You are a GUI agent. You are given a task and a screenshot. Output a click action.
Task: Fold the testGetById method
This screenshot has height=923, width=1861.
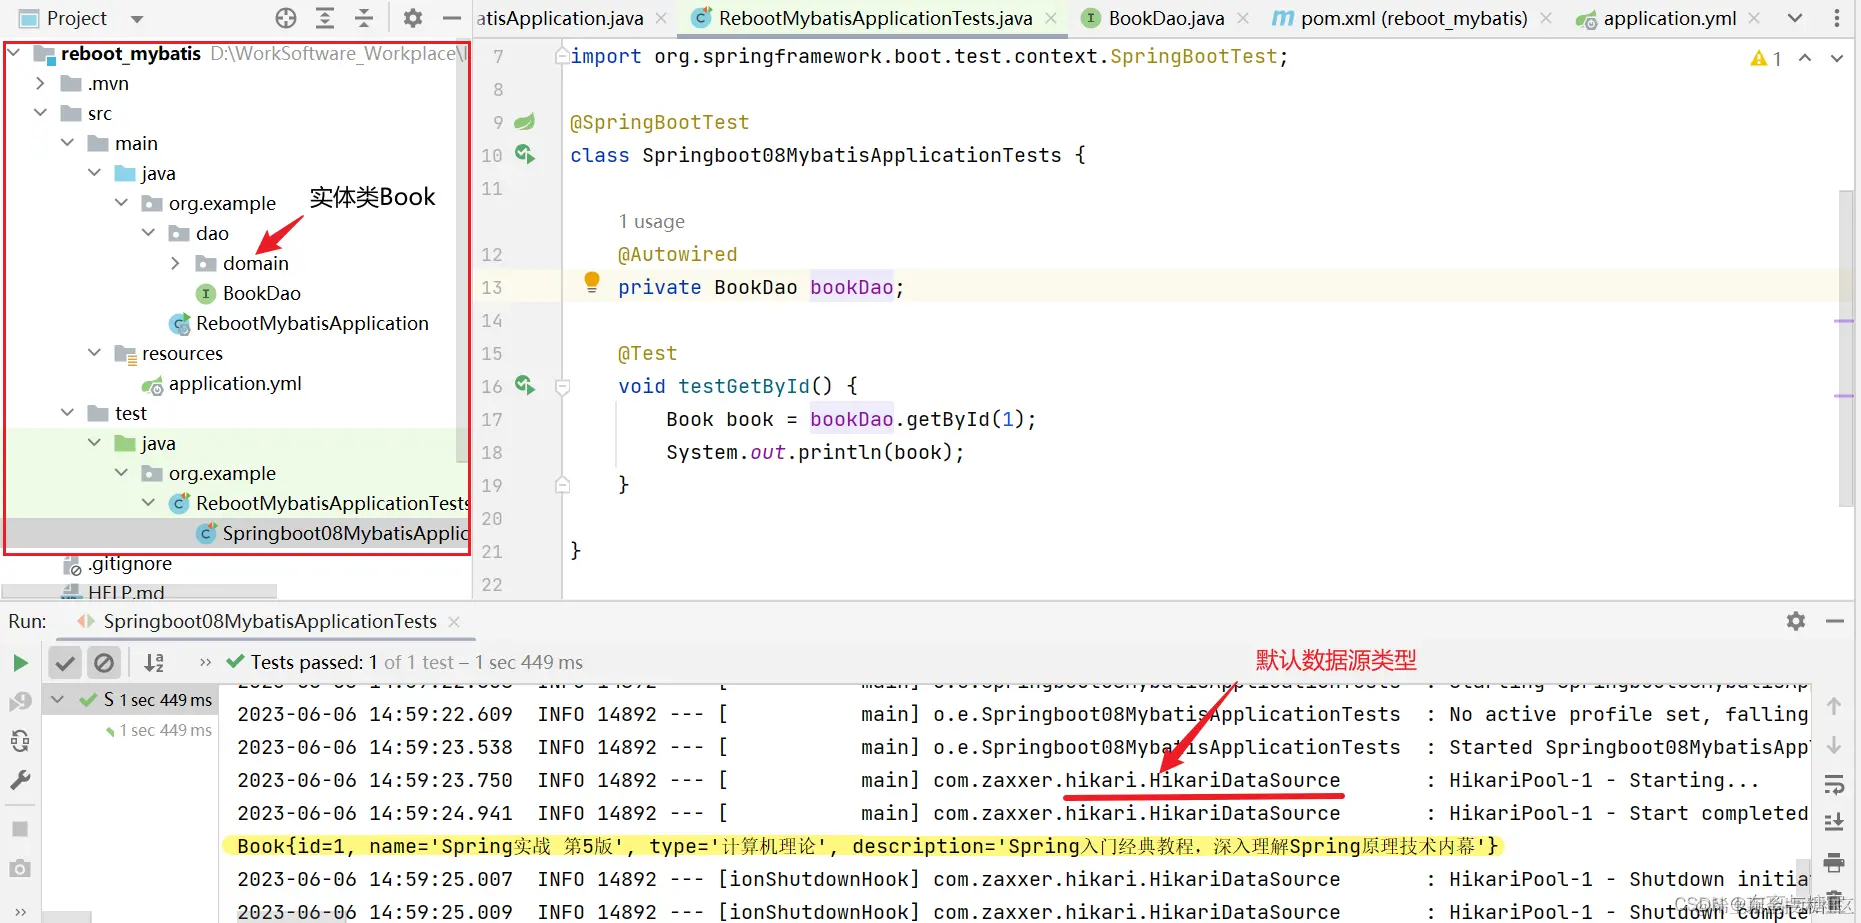pos(562,386)
